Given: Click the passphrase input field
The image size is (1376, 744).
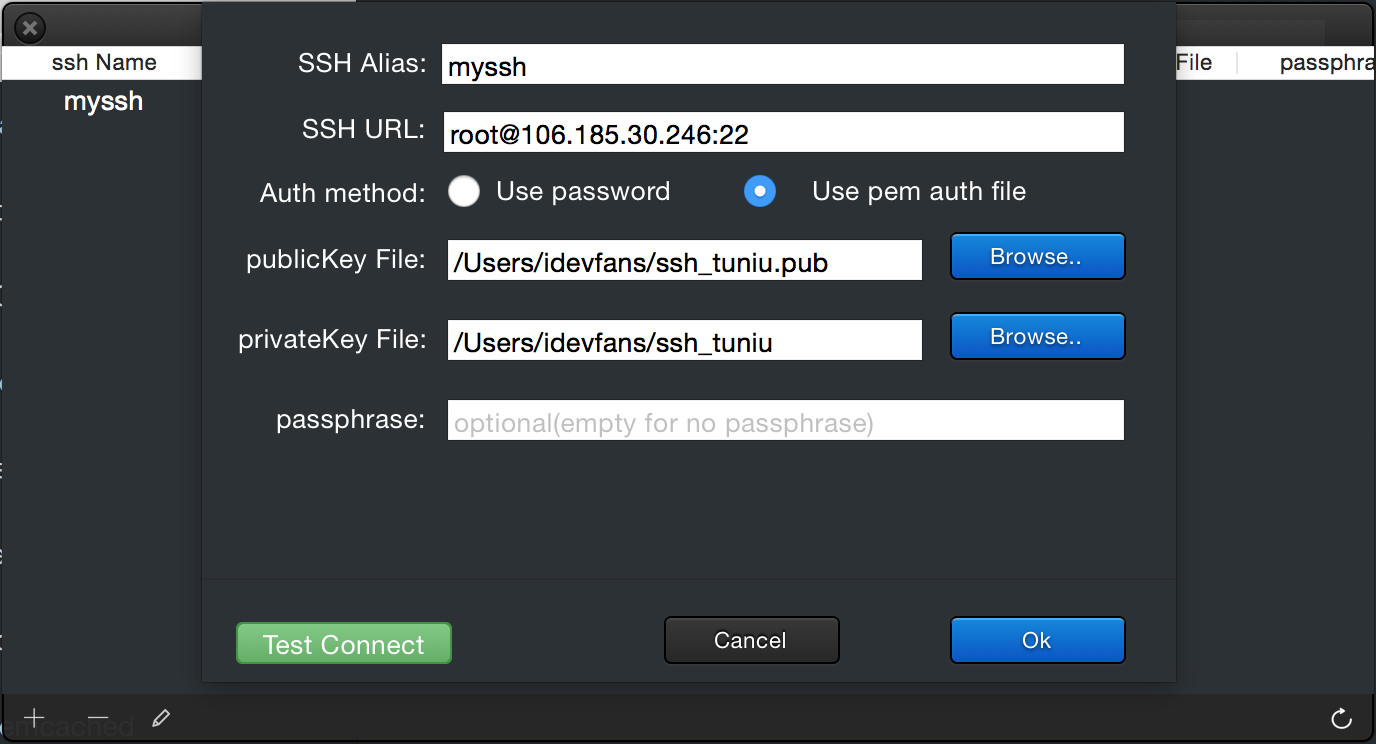Looking at the screenshot, I should pyautogui.click(x=785, y=421).
